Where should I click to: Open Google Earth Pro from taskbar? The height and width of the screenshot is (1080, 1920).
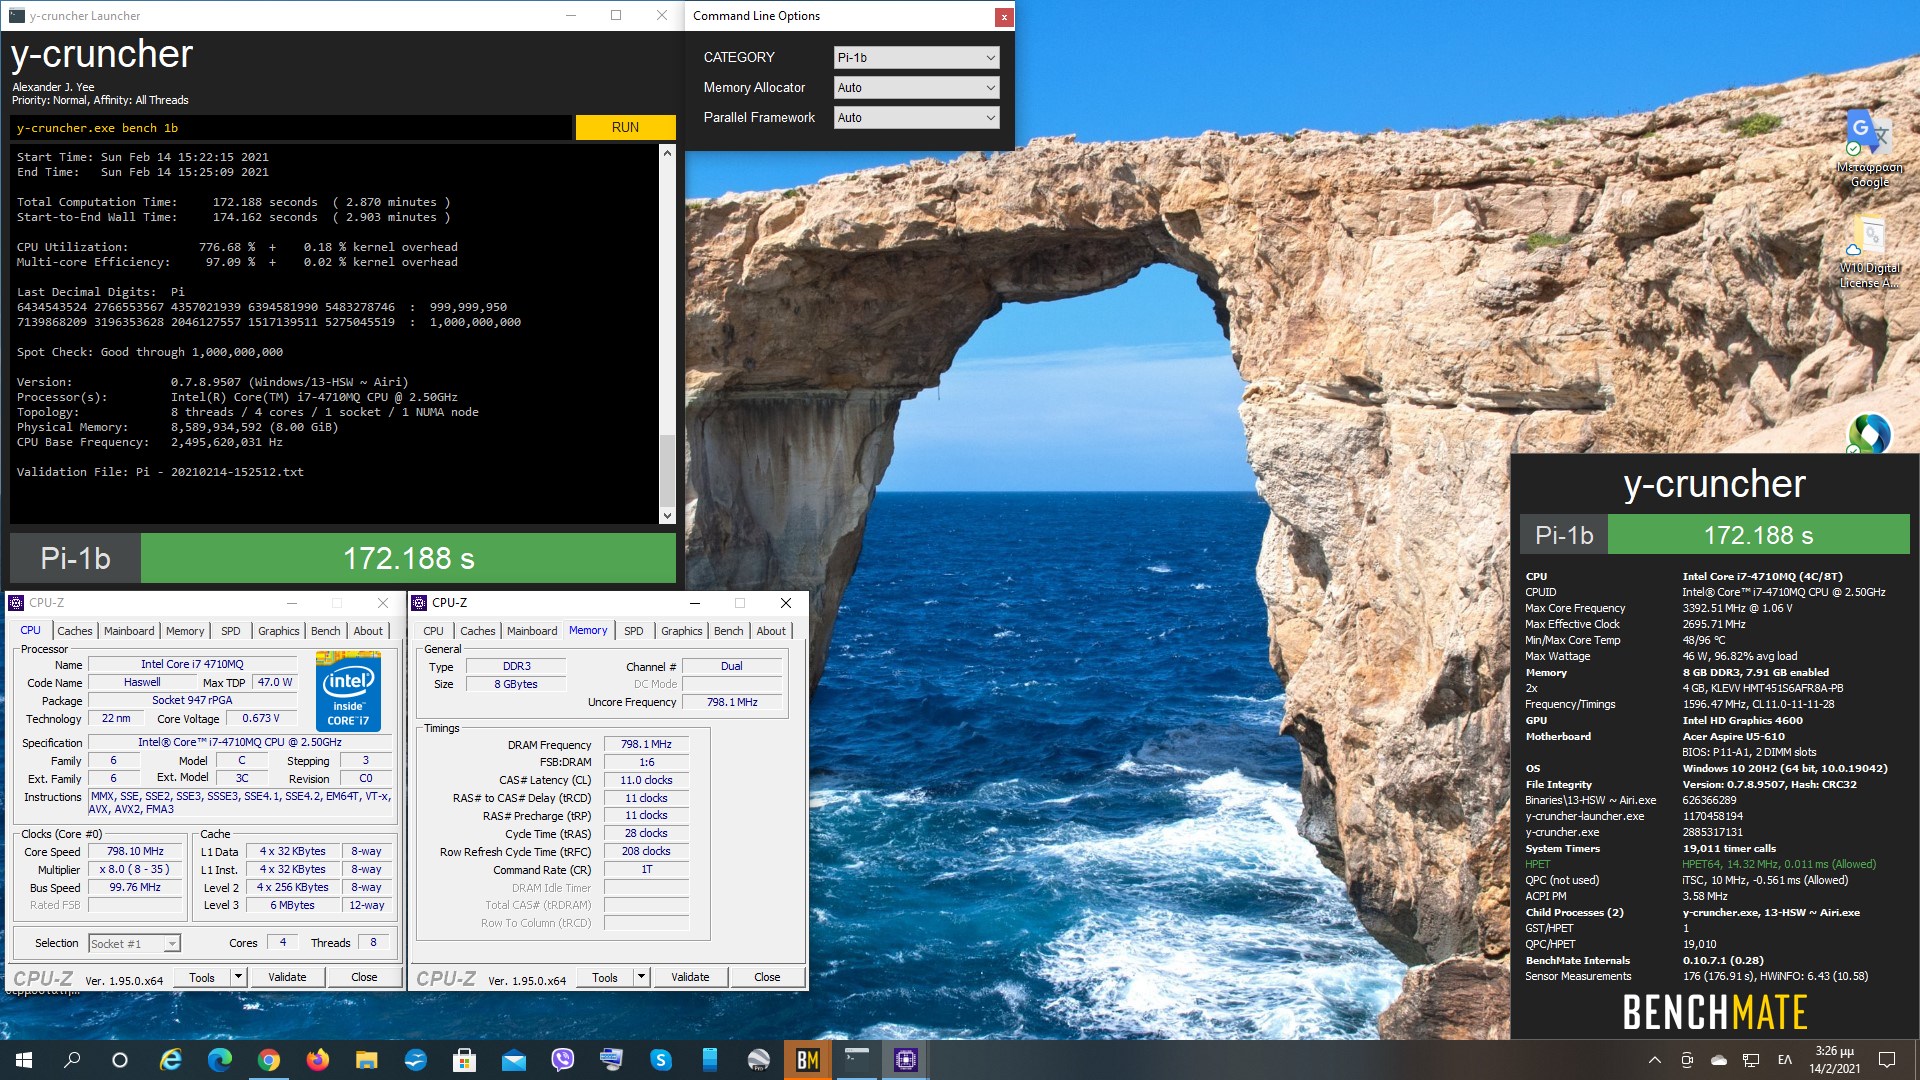pyautogui.click(x=759, y=1060)
